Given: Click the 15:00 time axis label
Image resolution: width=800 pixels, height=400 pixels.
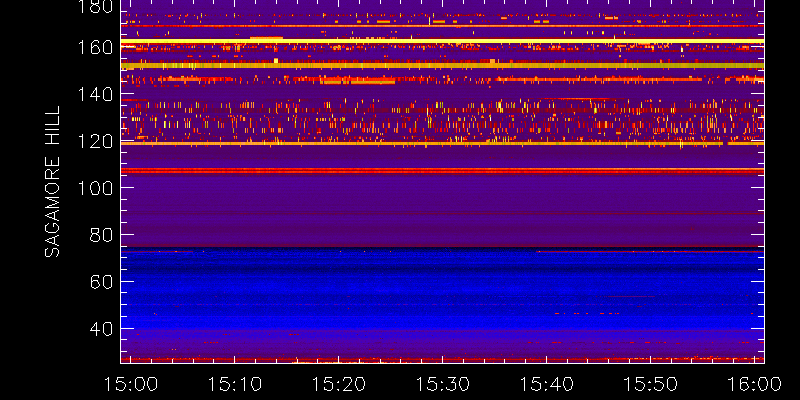Looking at the screenshot, I should pos(131,384).
